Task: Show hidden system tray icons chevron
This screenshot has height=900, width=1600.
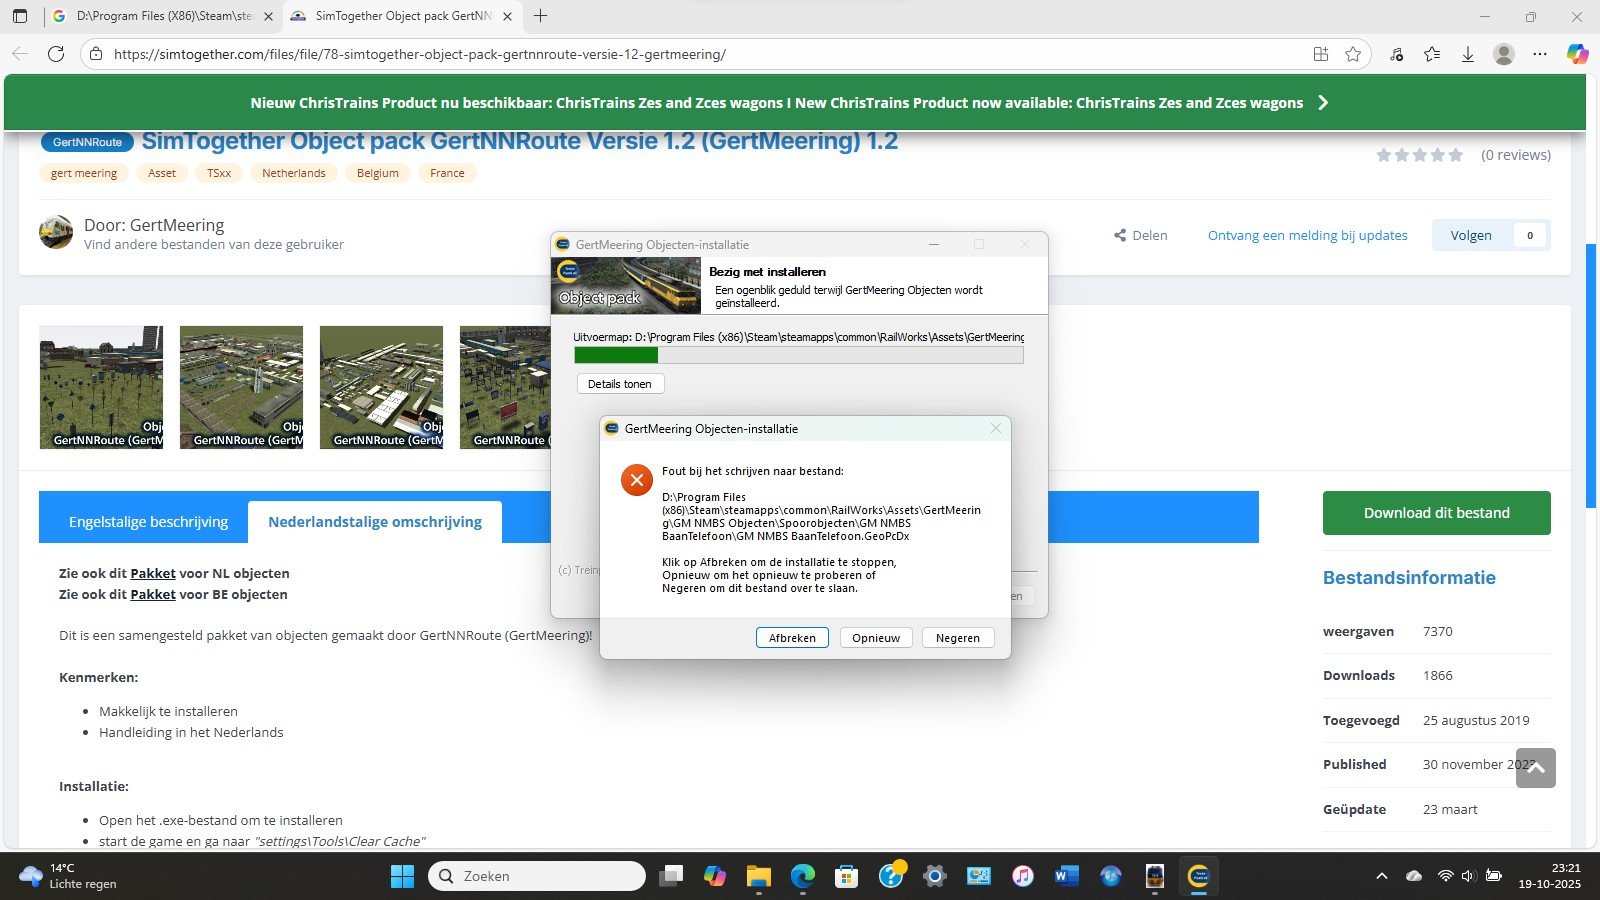Action: (x=1382, y=877)
